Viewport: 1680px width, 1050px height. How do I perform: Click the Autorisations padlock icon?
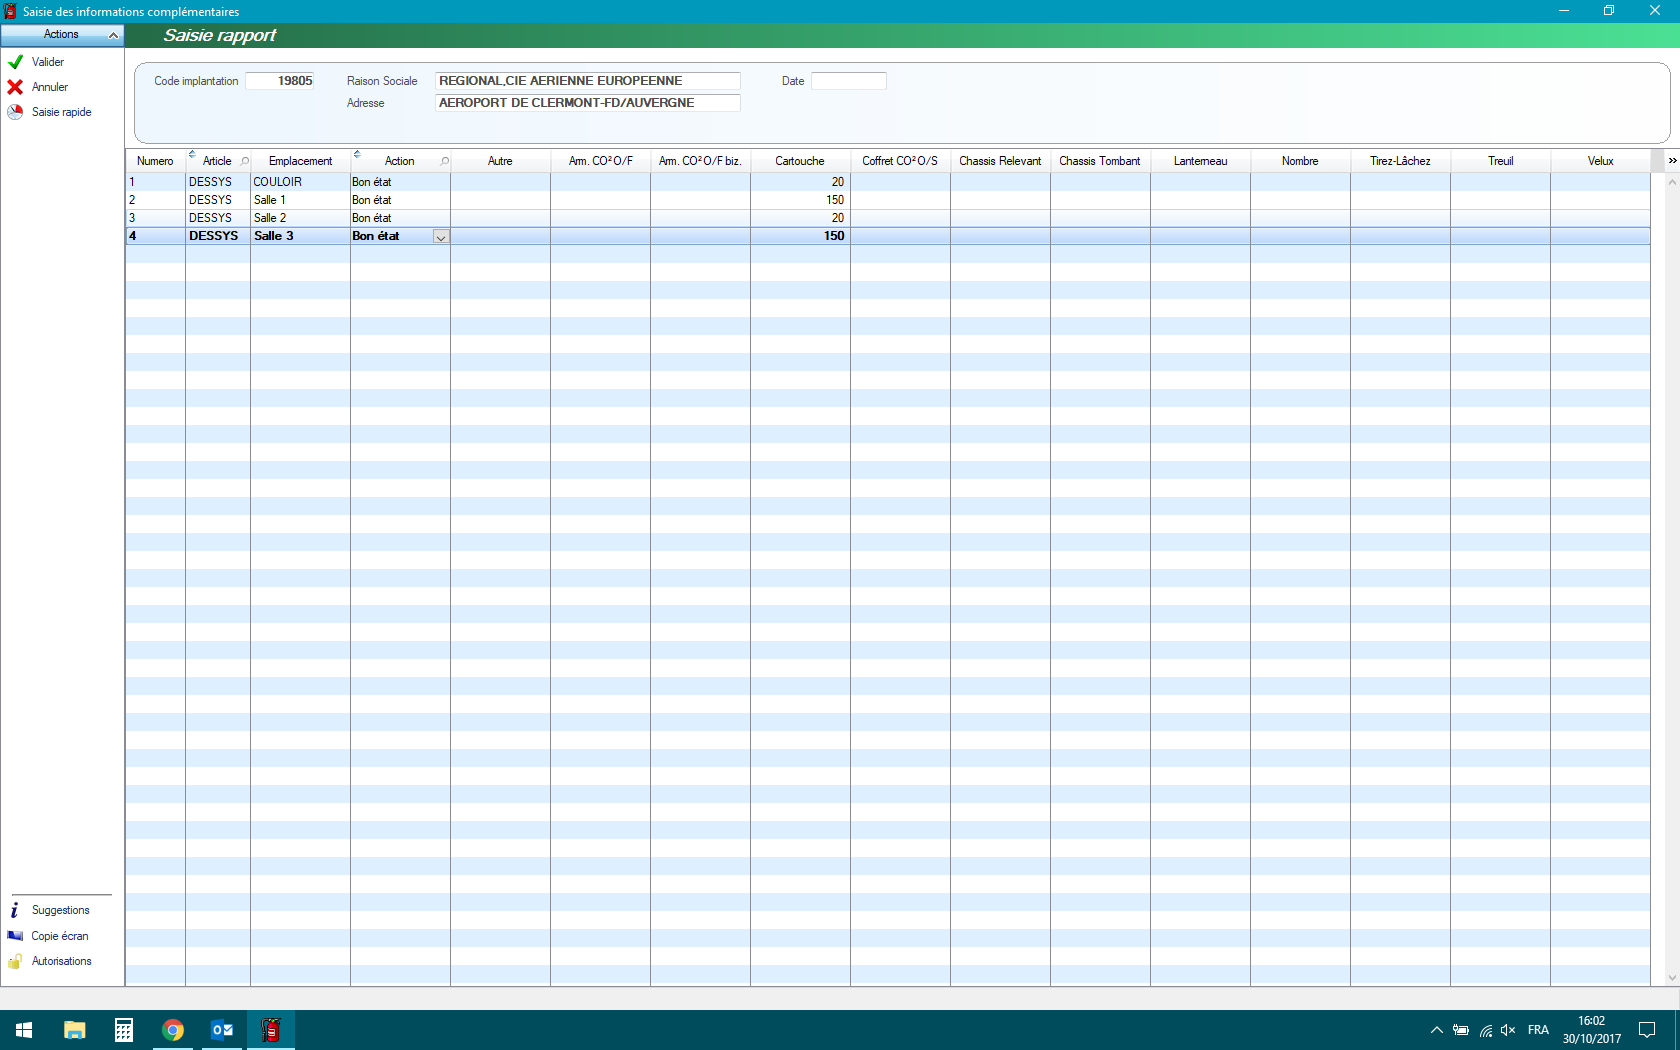pyautogui.click(x=15, y=961)
